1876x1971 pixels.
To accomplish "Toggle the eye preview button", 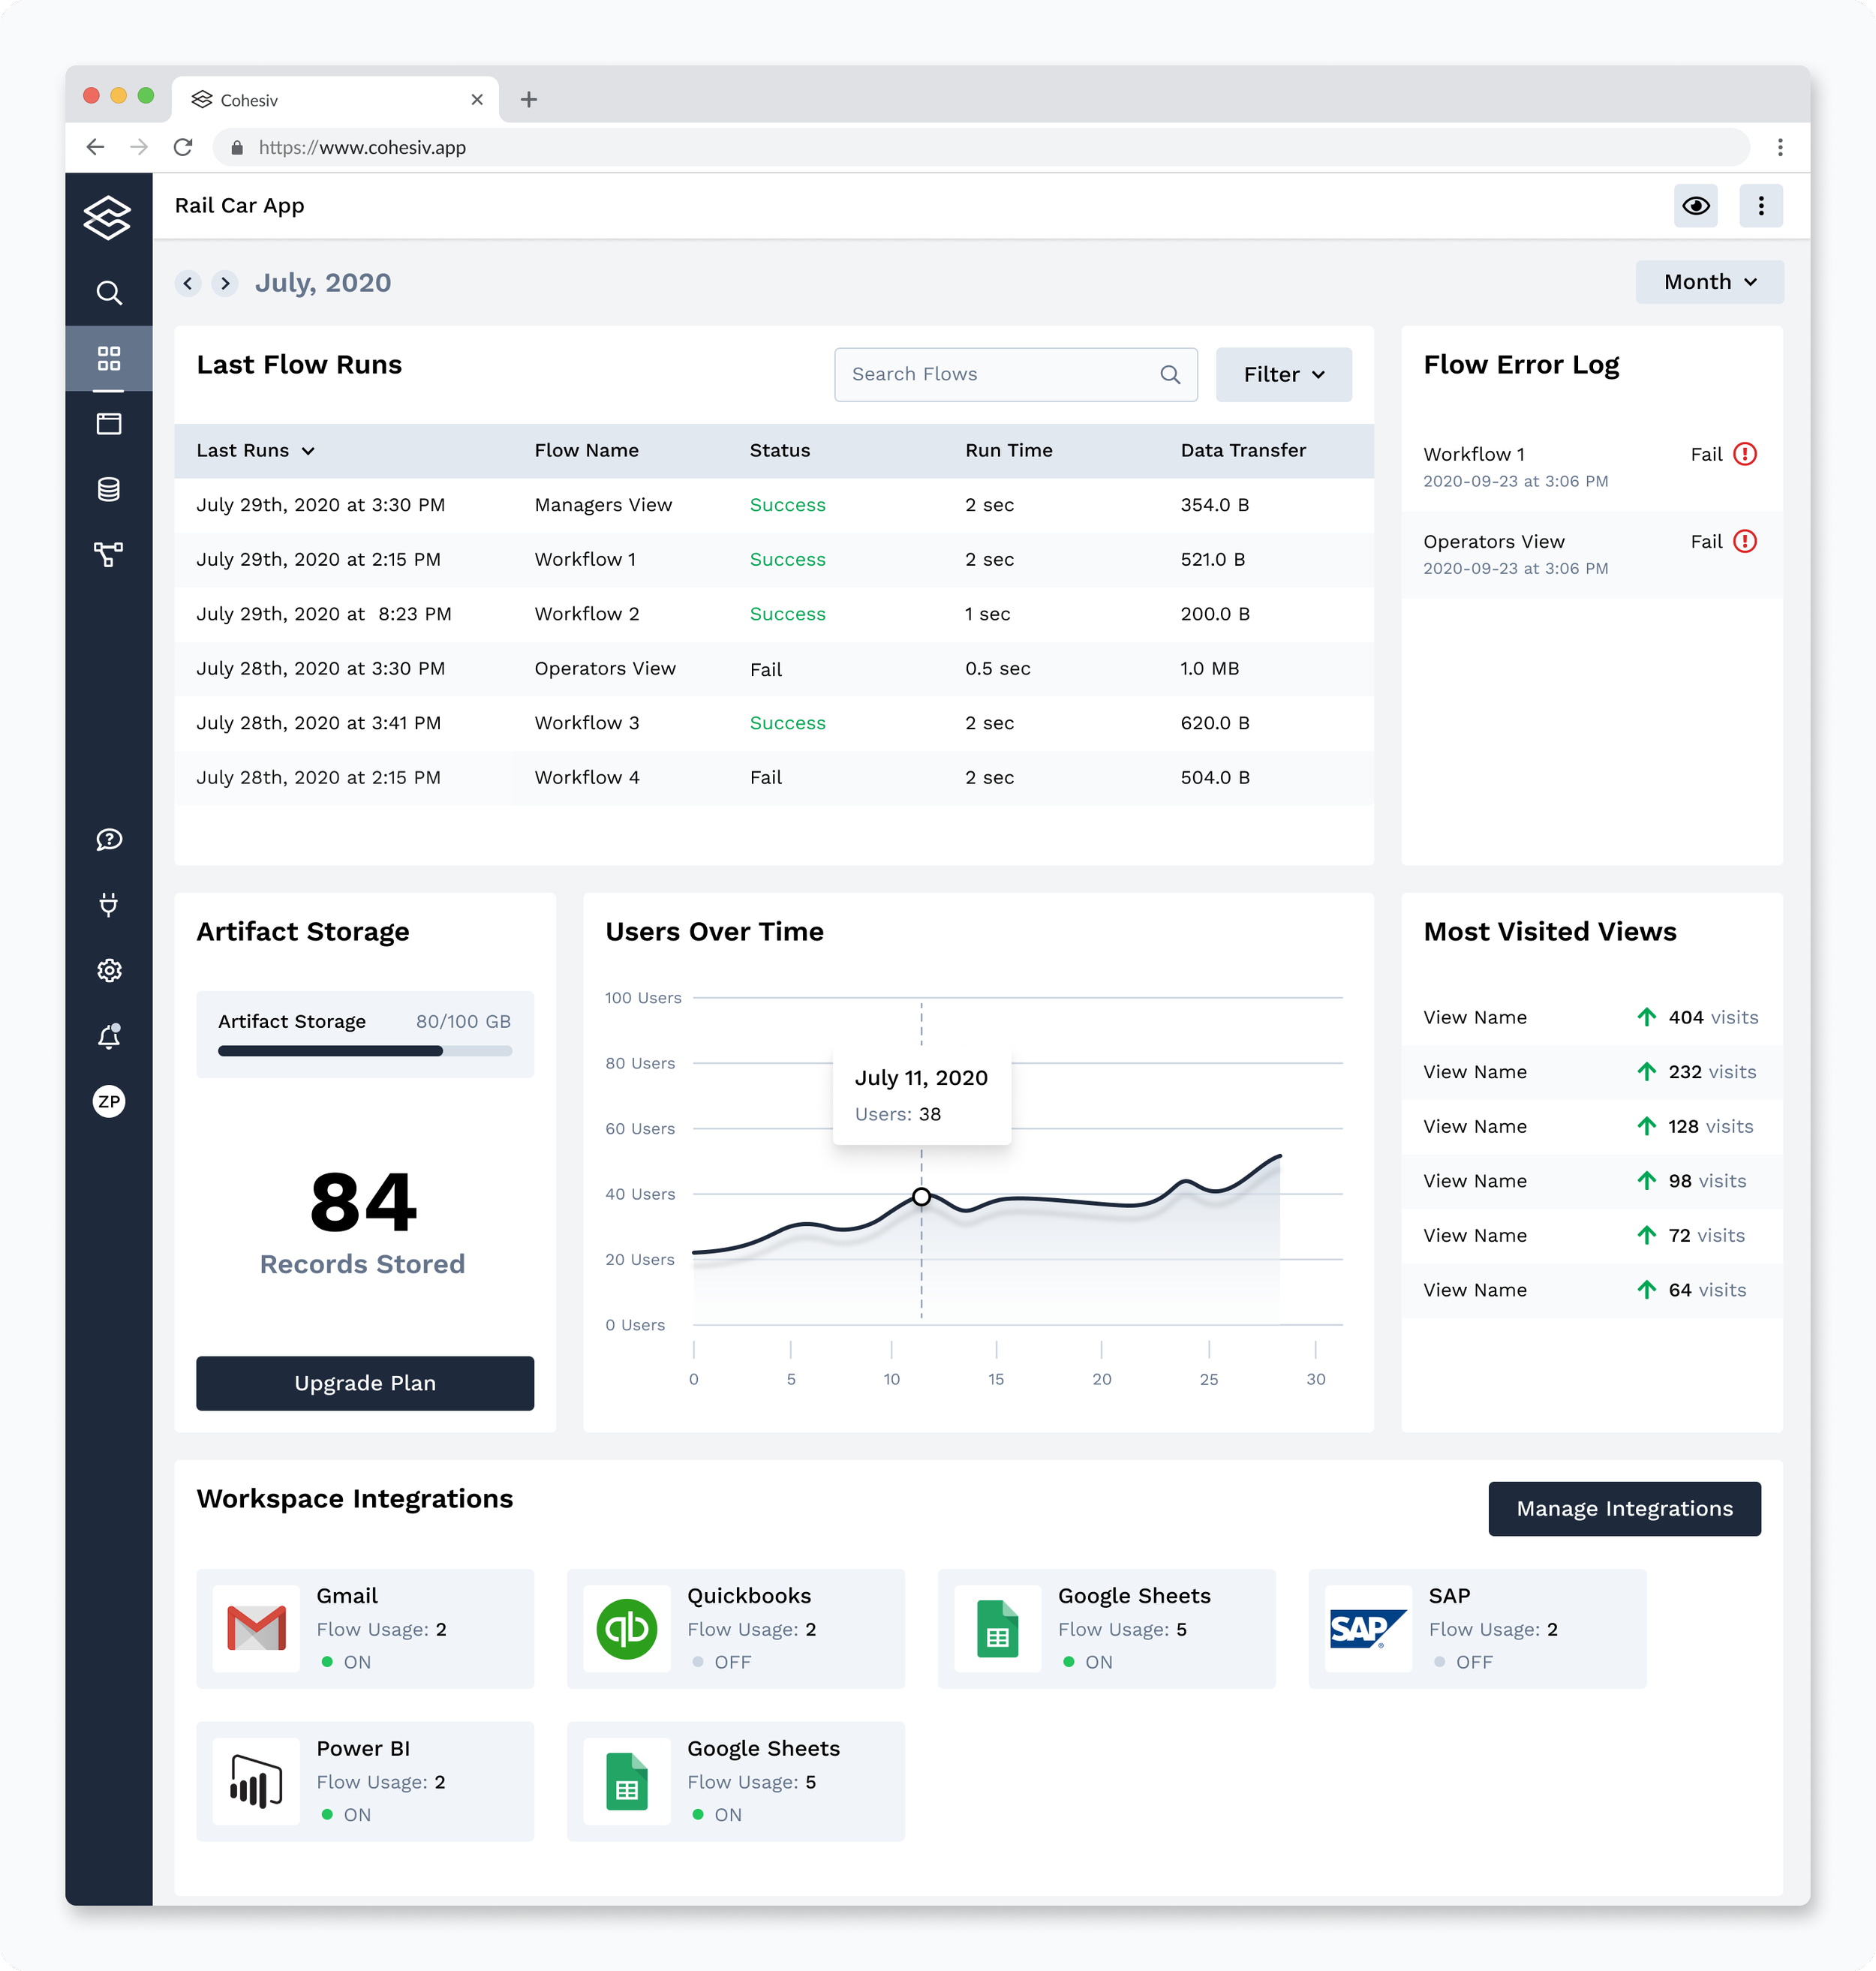I will [1695, 206].
